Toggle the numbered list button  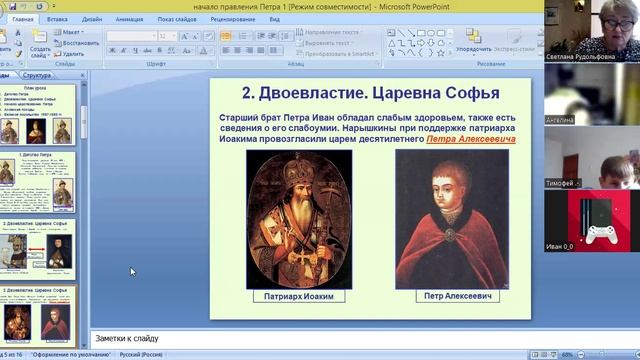[243, 36]
